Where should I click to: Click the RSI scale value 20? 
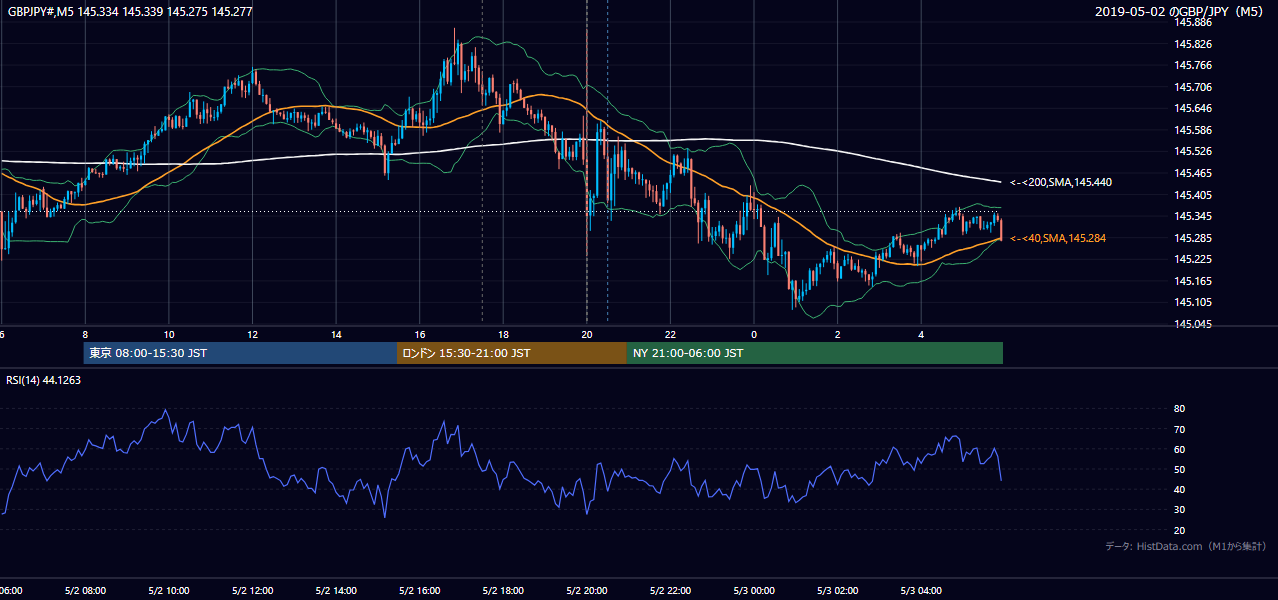click(1179, 530)
